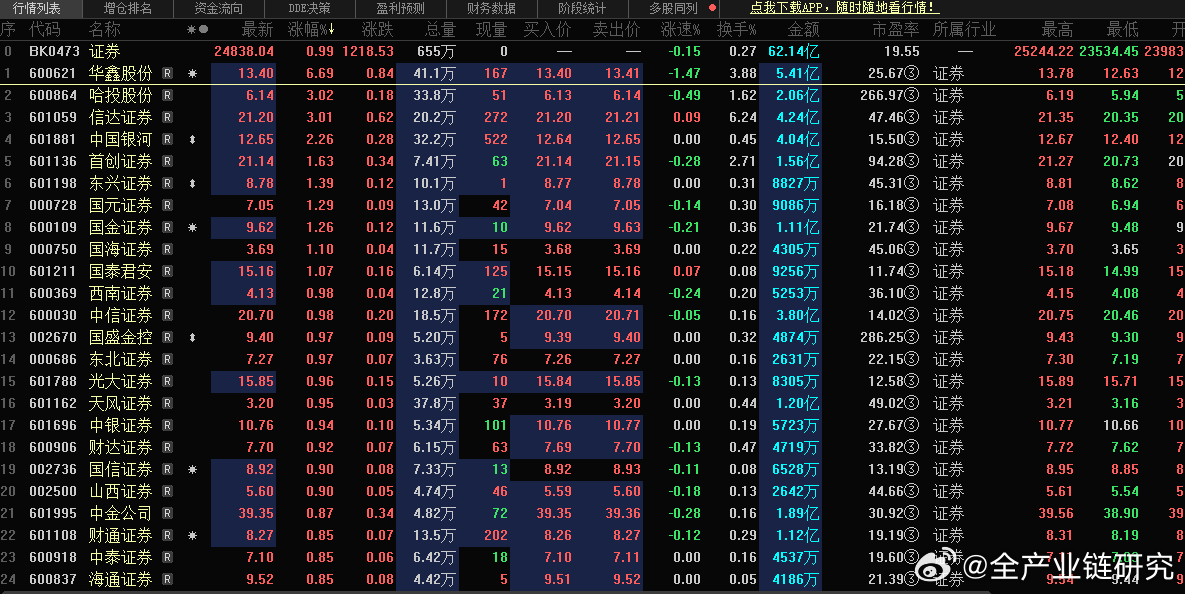Click 华鑫股份 amount value 5.41亿

[797, 73]
